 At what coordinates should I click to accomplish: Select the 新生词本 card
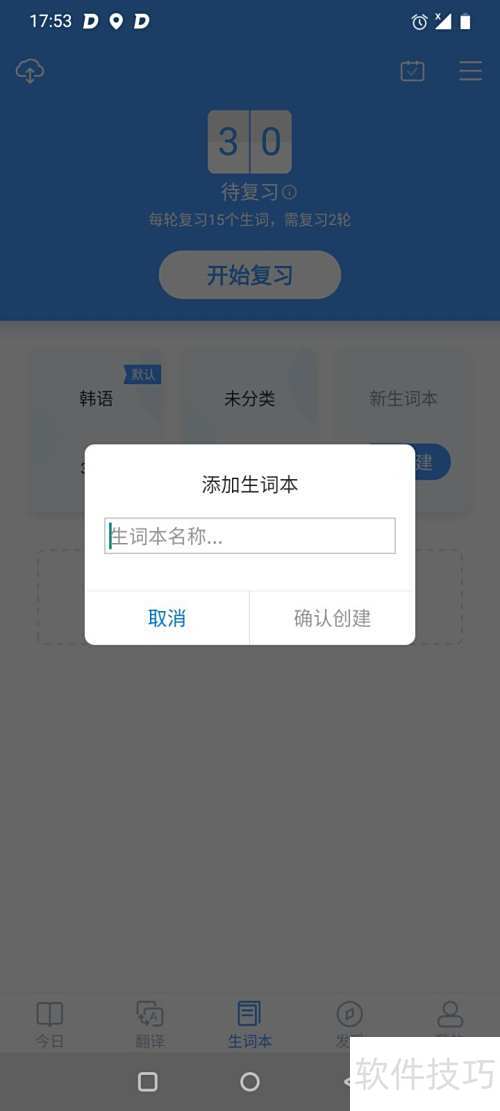click(x=403, y=399)
